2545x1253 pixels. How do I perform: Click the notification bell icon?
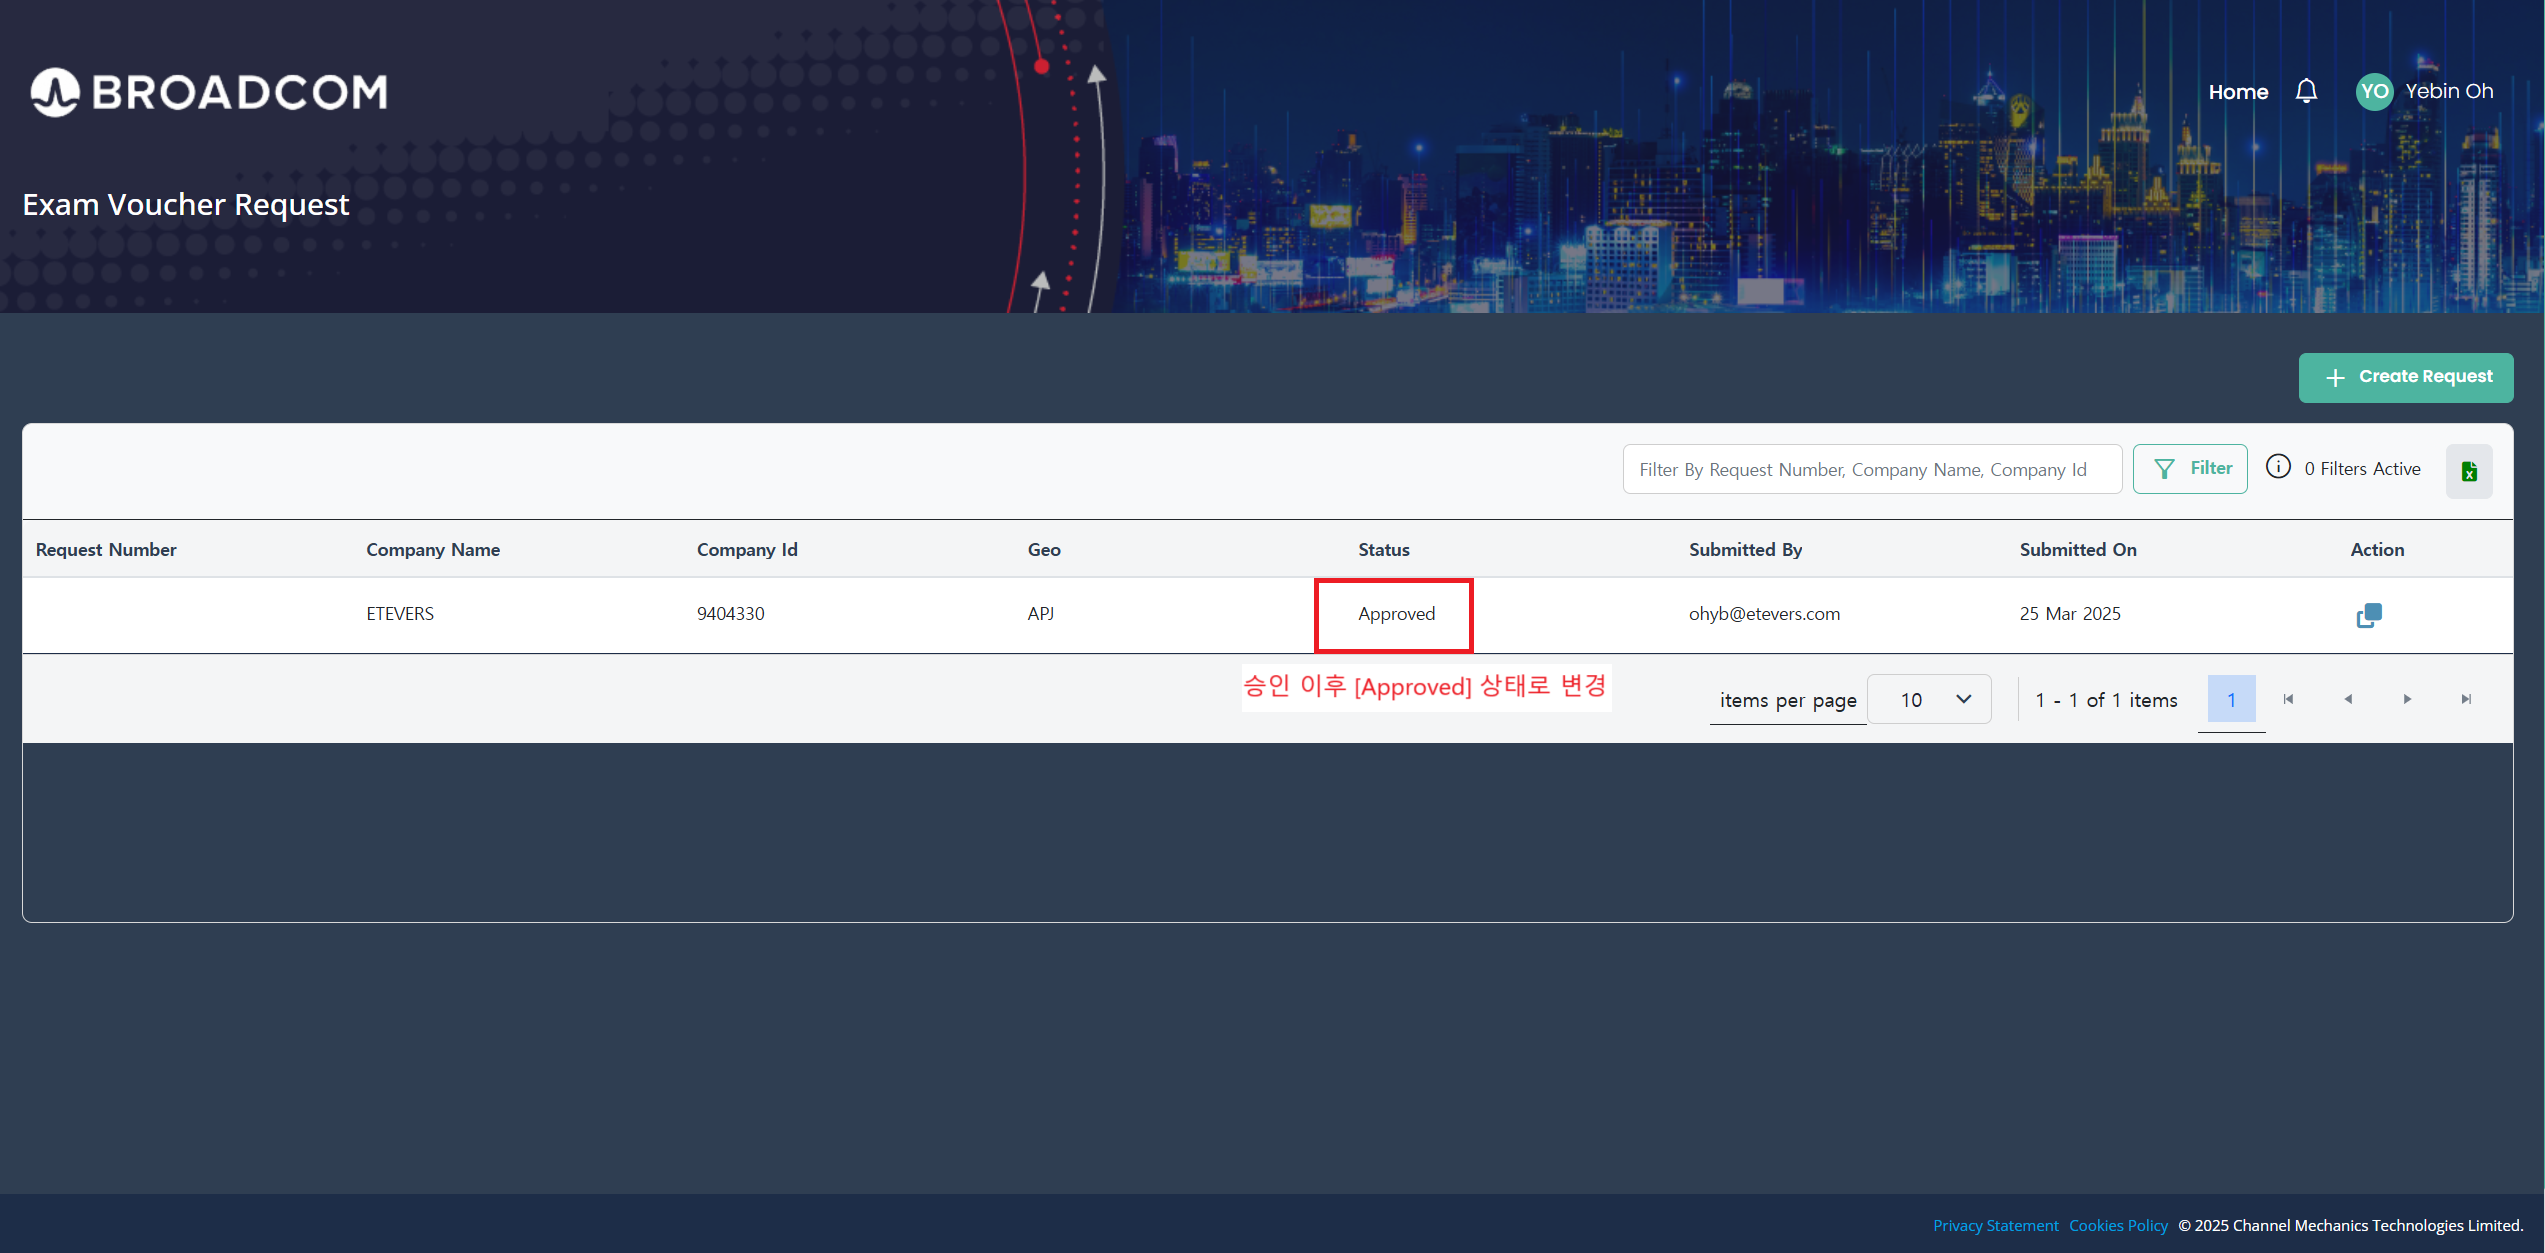[x=2306, y=91]
